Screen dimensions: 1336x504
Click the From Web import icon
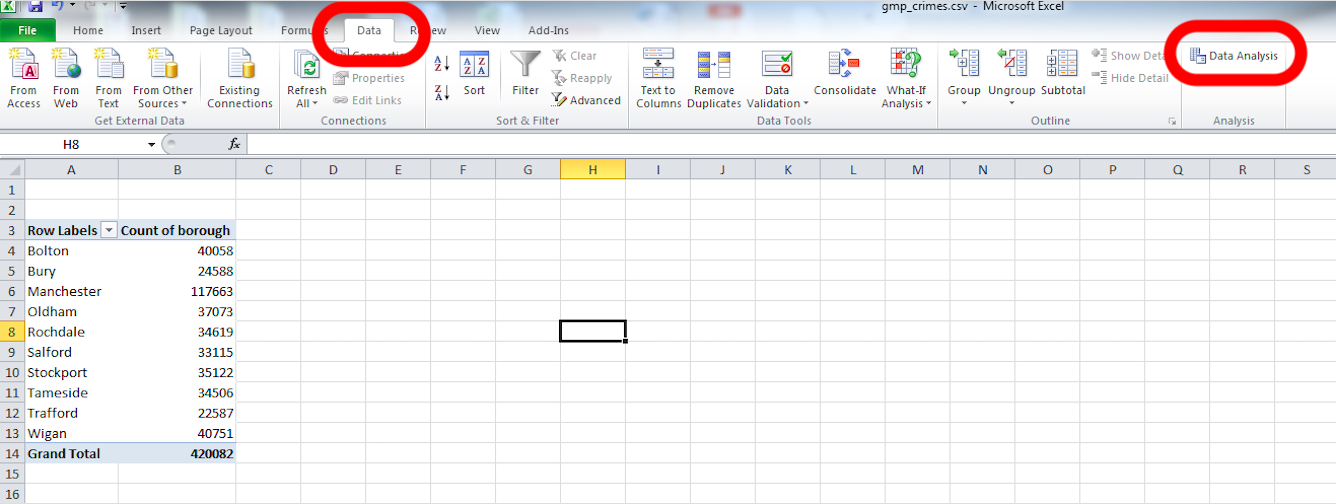point(66,68)
